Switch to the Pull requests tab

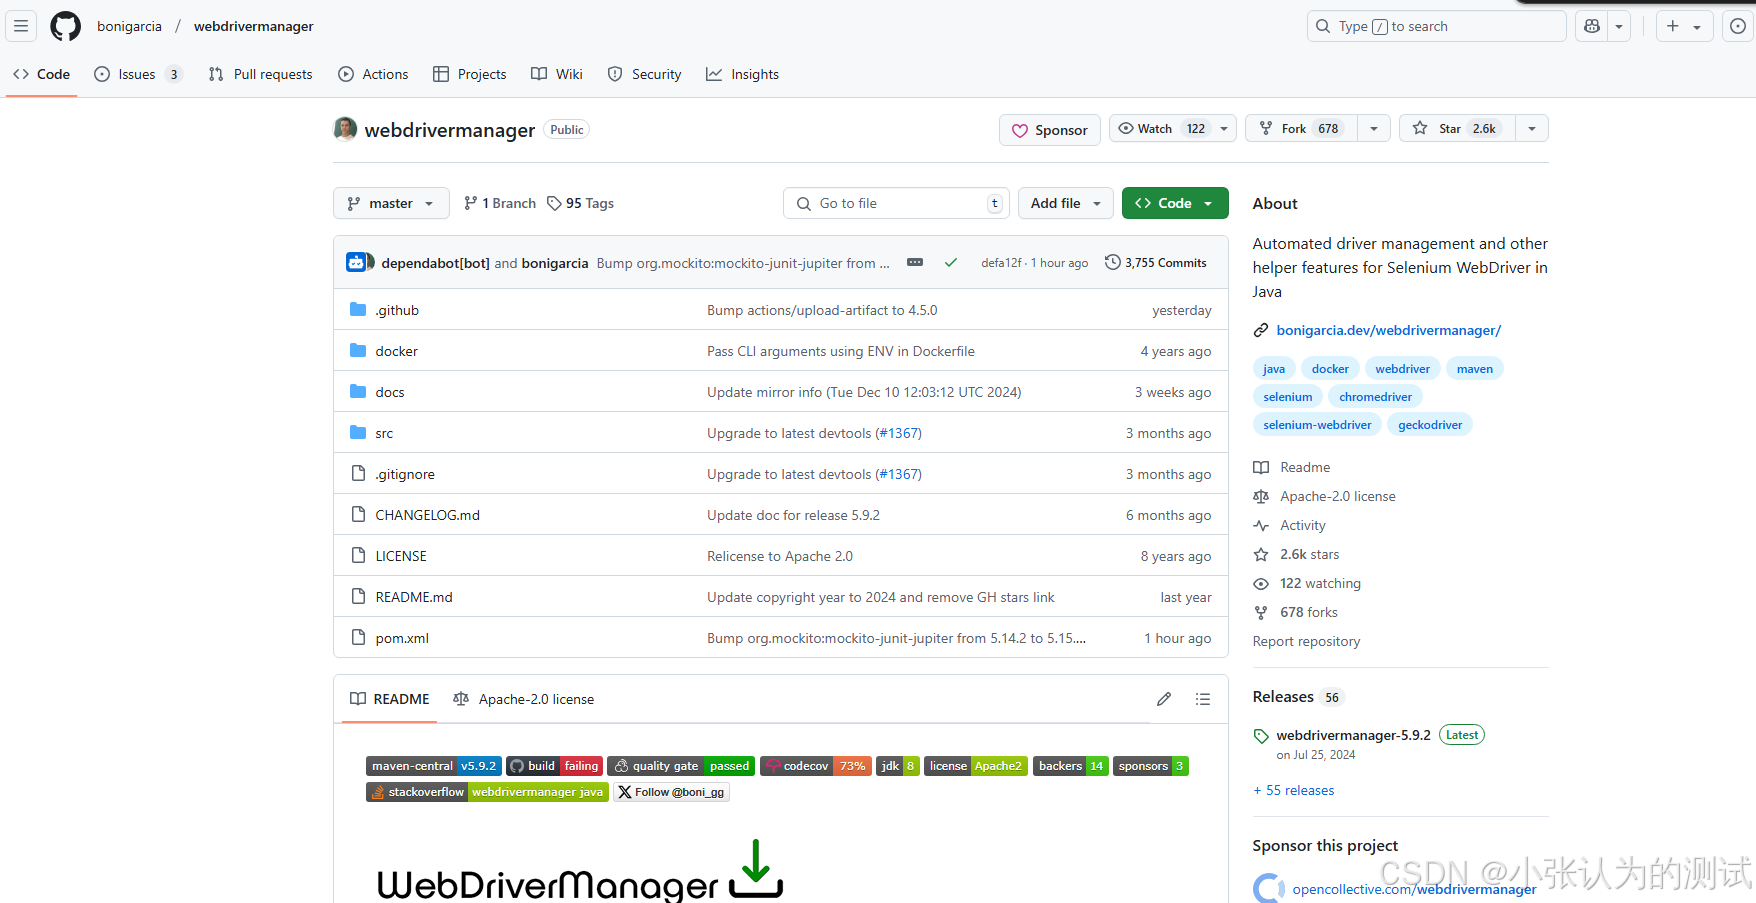tap(260, 74)
